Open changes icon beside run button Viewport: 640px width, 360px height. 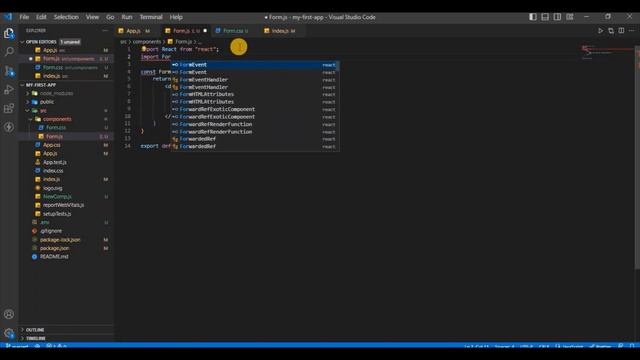(611, 31)
